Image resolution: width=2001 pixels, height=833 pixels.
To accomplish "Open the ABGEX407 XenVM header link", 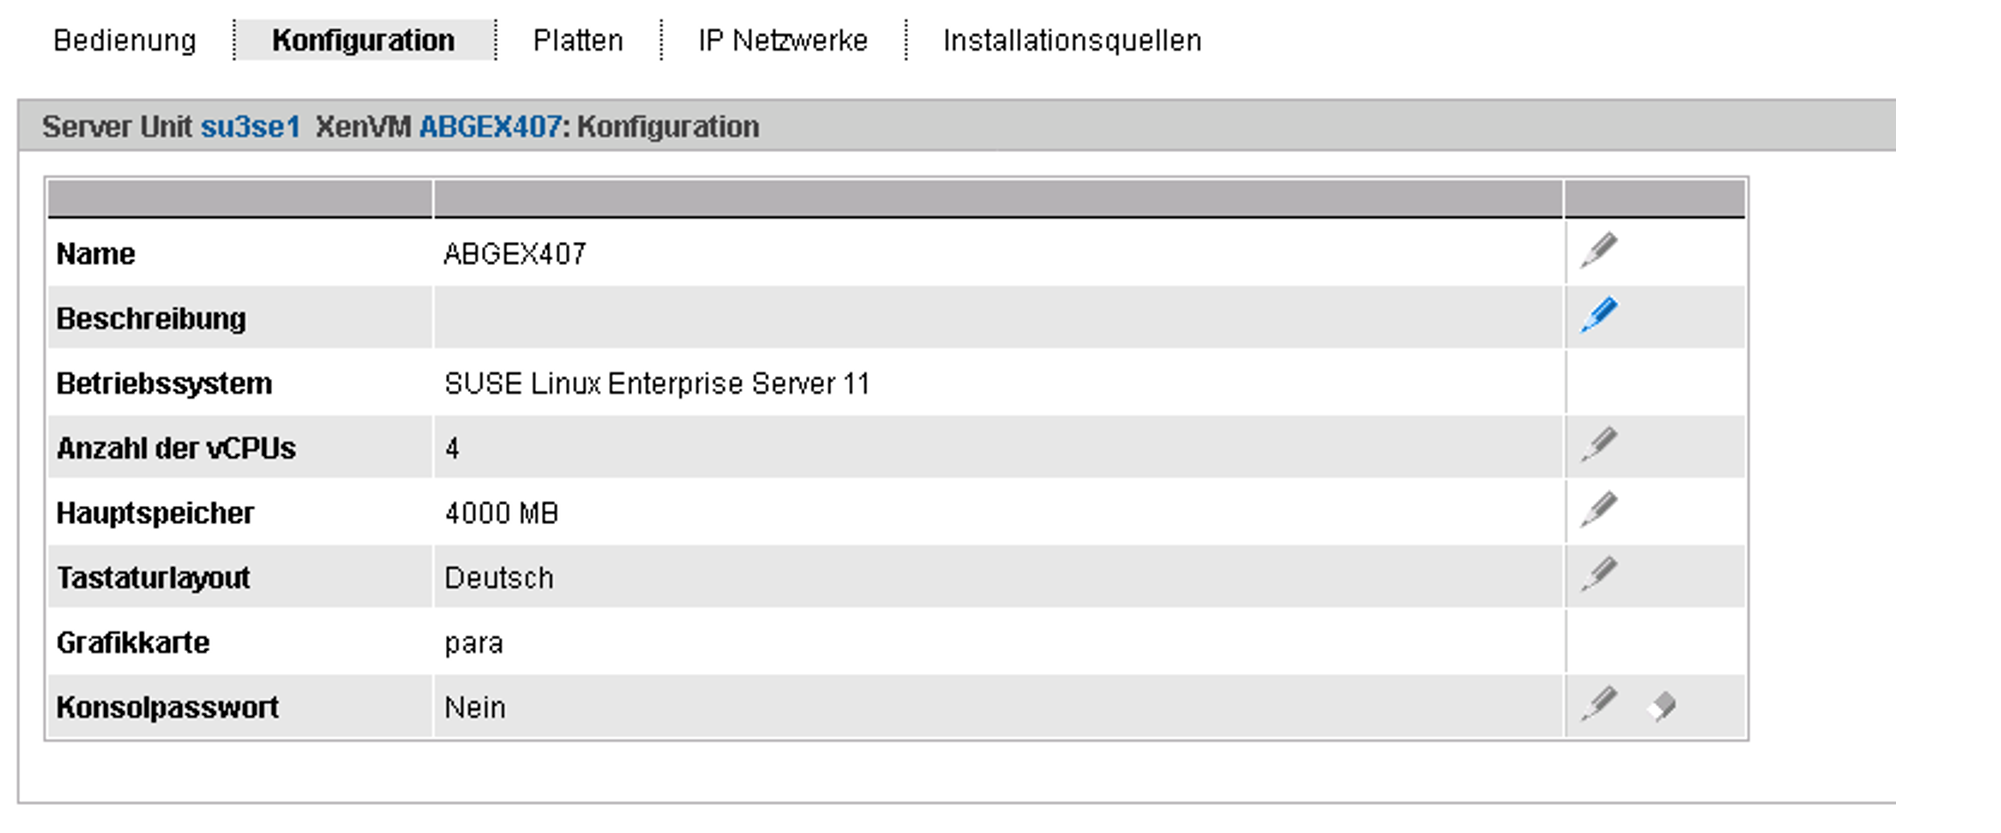I will coord(490,127).
